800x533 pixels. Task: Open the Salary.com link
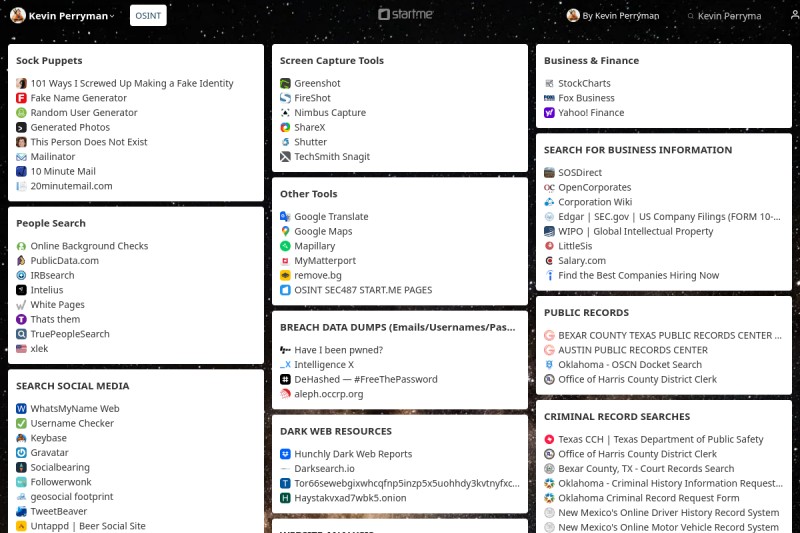(x=582, y=261)
